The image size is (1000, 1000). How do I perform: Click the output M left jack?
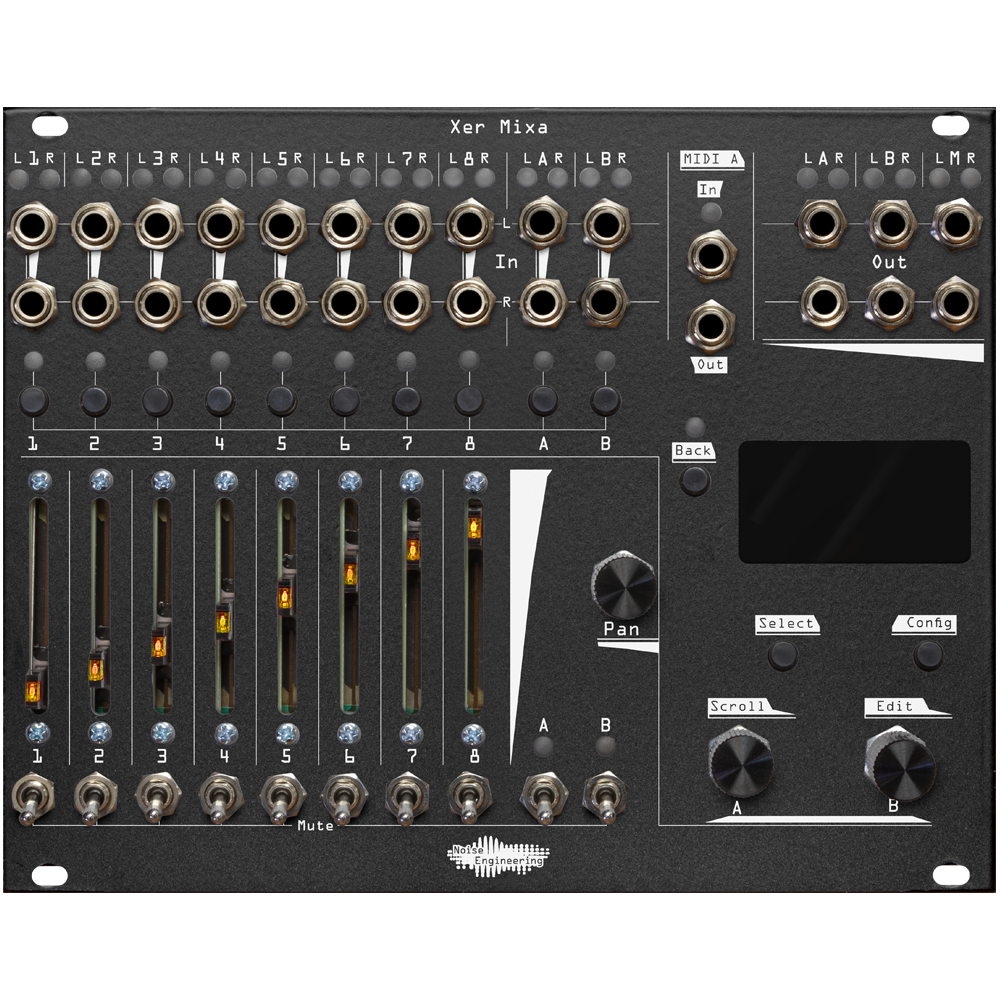click(x=957, y=224)
